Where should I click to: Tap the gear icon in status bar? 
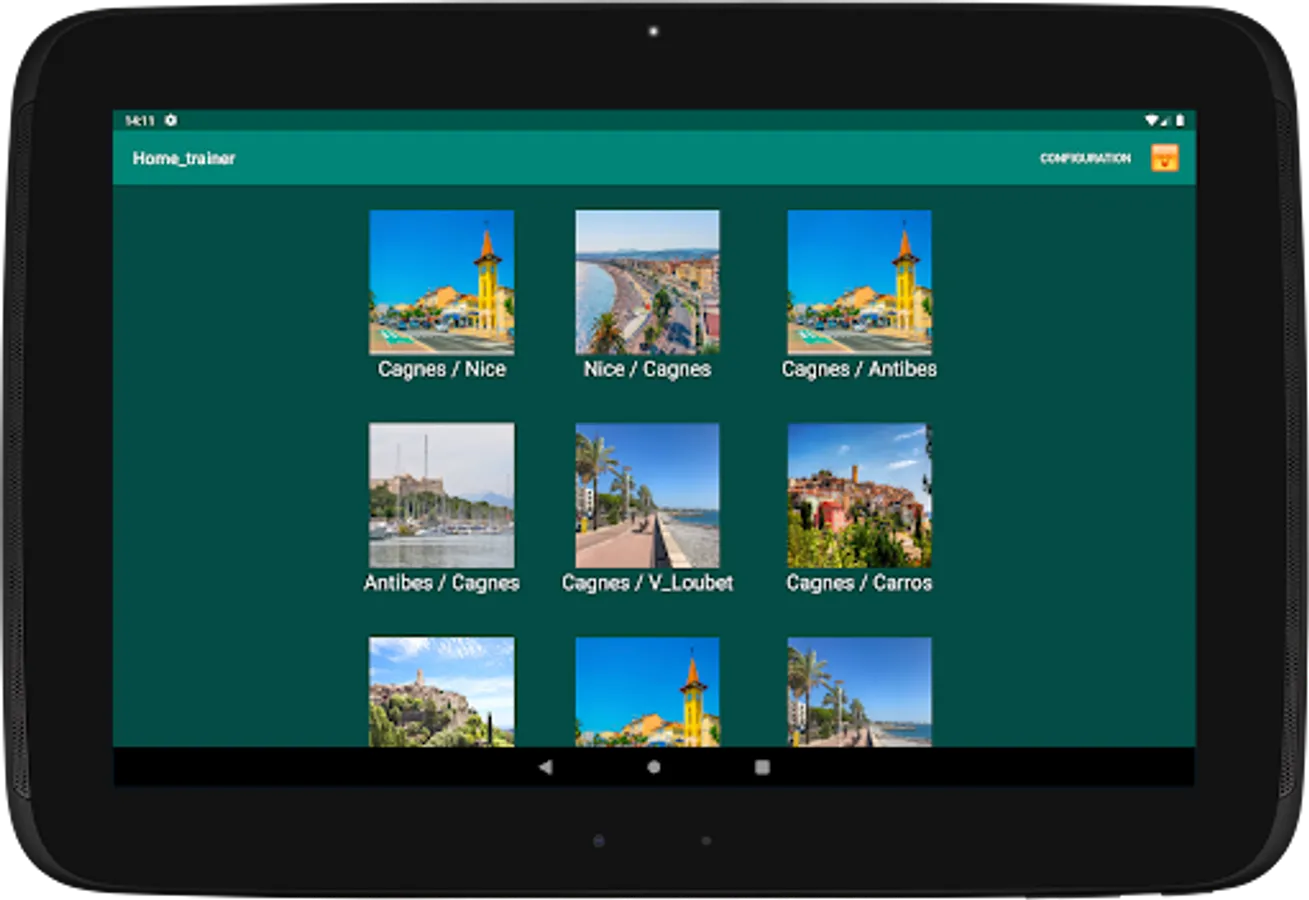click(x=171, y=120)
